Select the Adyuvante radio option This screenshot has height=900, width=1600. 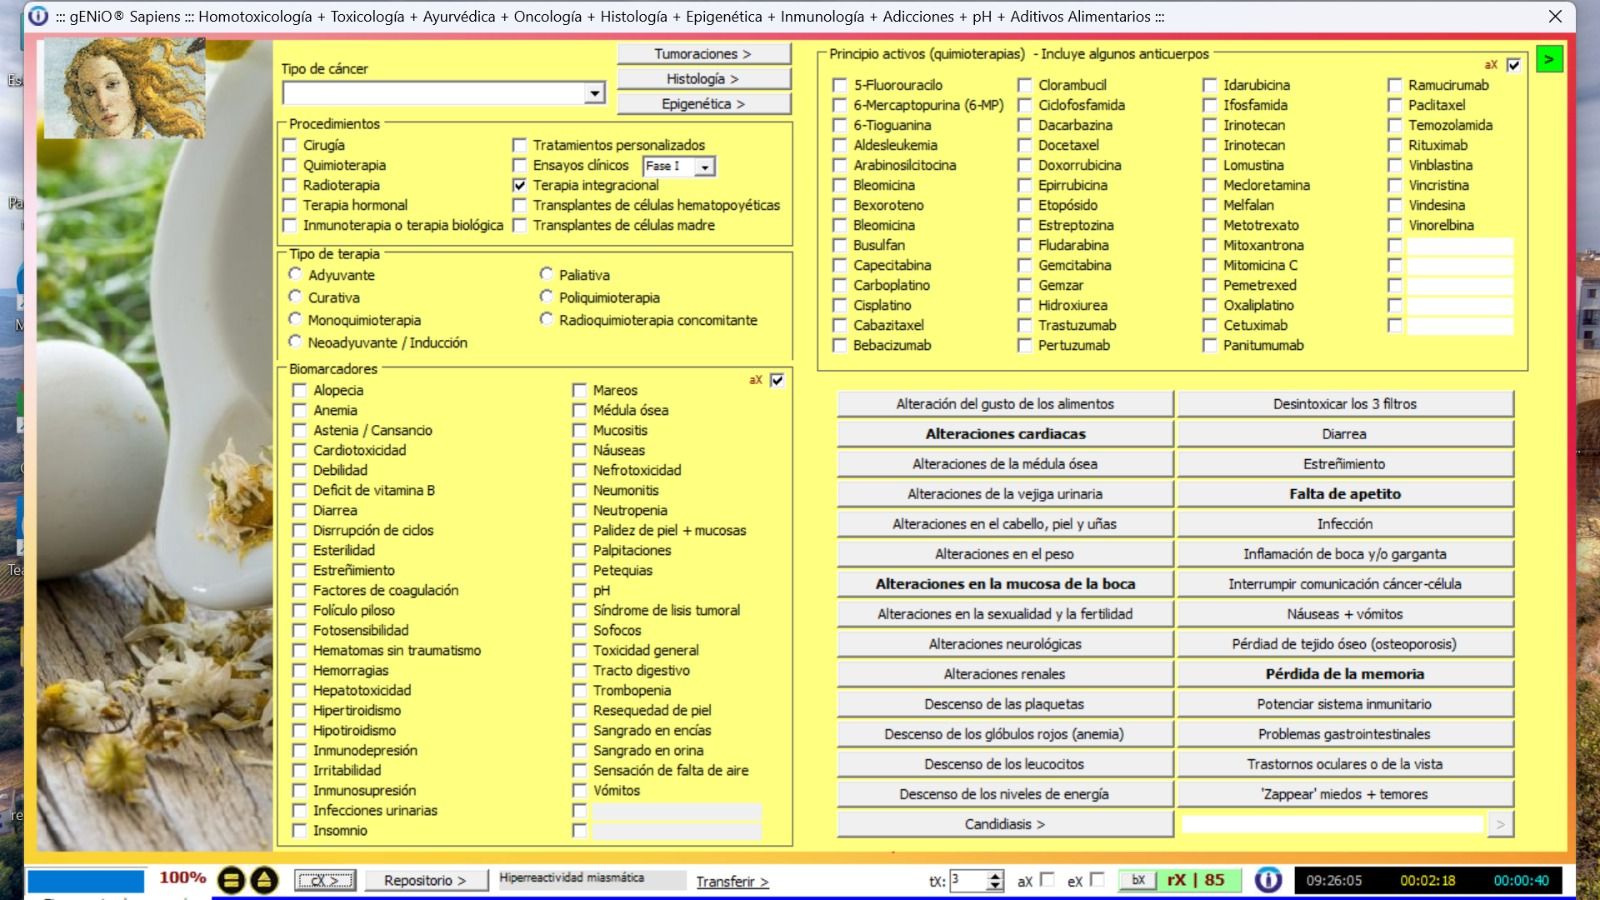(x=295, y=274)
